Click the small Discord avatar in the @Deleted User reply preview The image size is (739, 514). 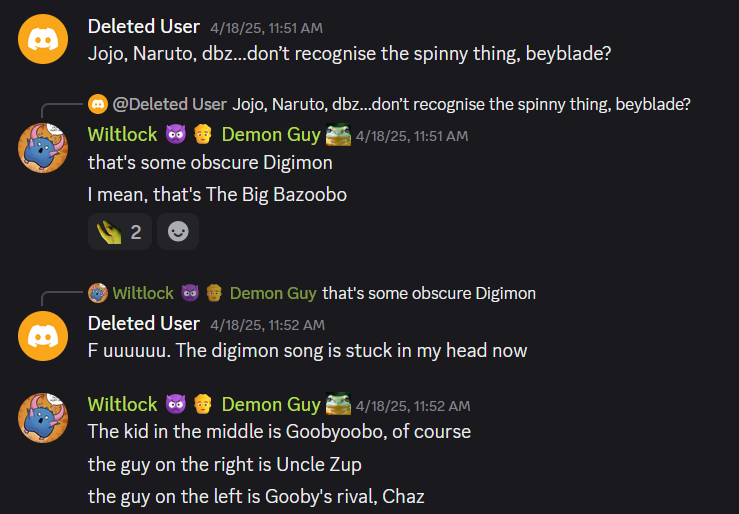click(x=98, y=104)
